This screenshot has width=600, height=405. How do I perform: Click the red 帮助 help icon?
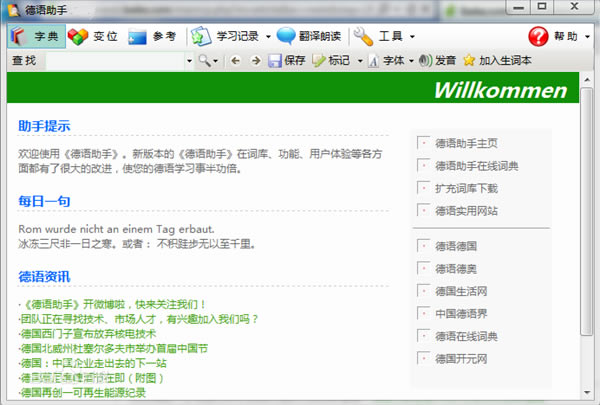tap(538, 36)
